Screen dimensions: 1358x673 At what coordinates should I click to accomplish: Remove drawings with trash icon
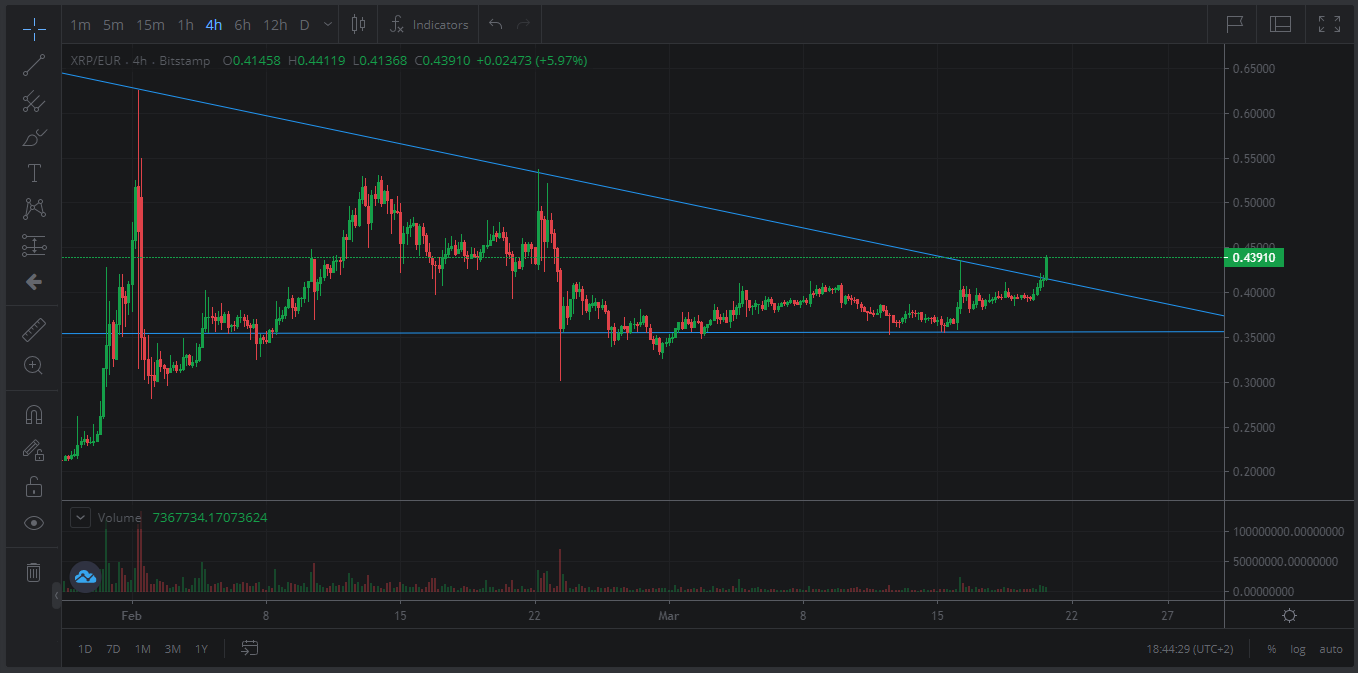click(34, 572)
